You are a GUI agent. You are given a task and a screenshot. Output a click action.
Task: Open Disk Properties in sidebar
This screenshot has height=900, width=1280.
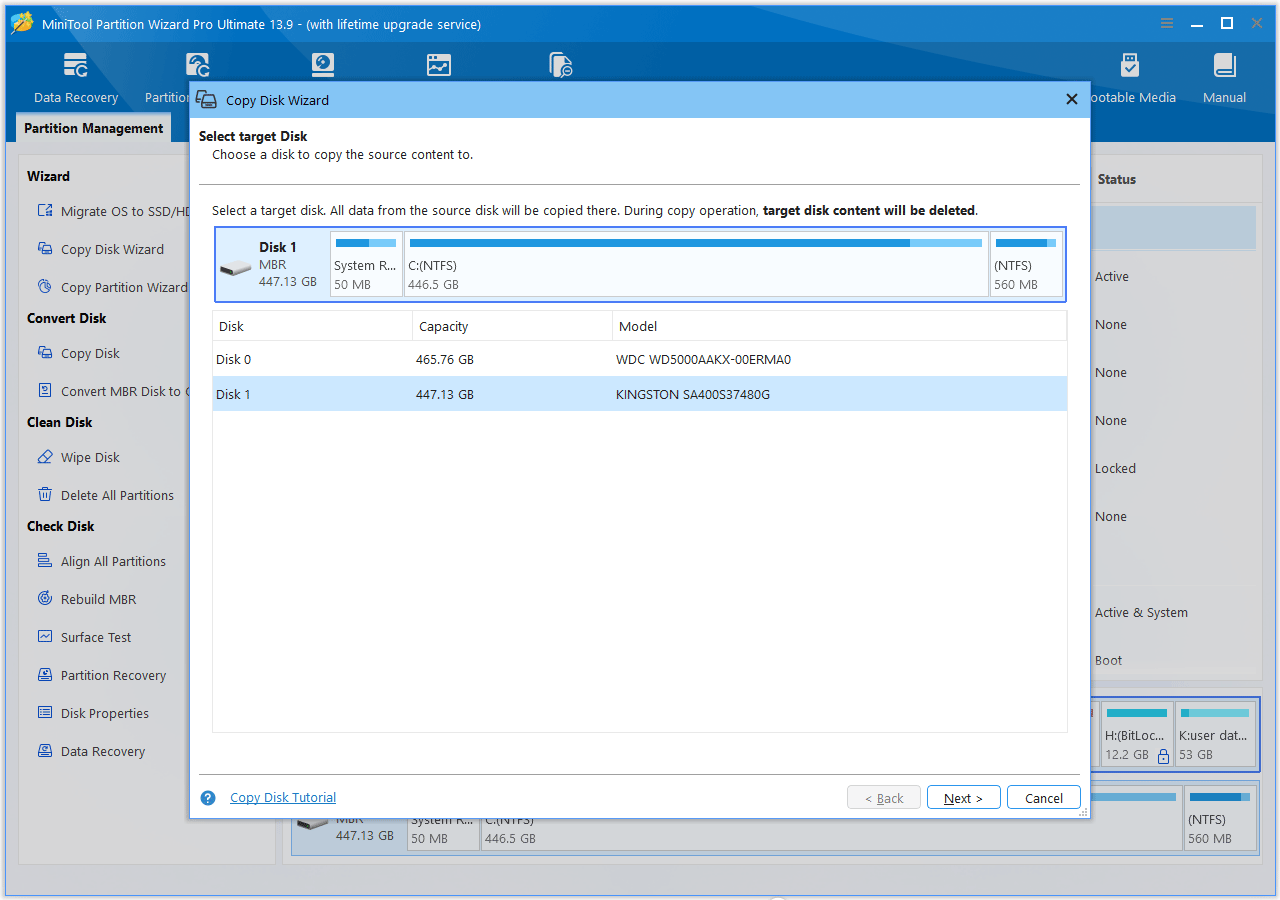(92, 713)
